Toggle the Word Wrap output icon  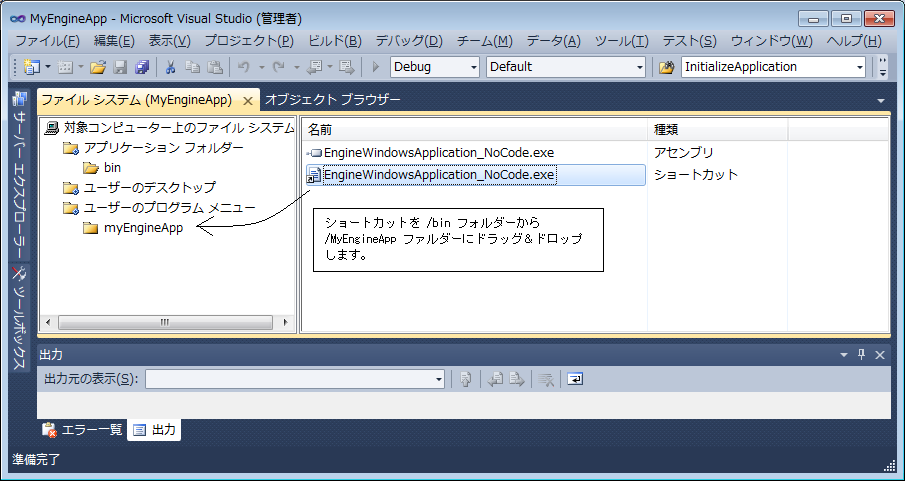[575, 379]
